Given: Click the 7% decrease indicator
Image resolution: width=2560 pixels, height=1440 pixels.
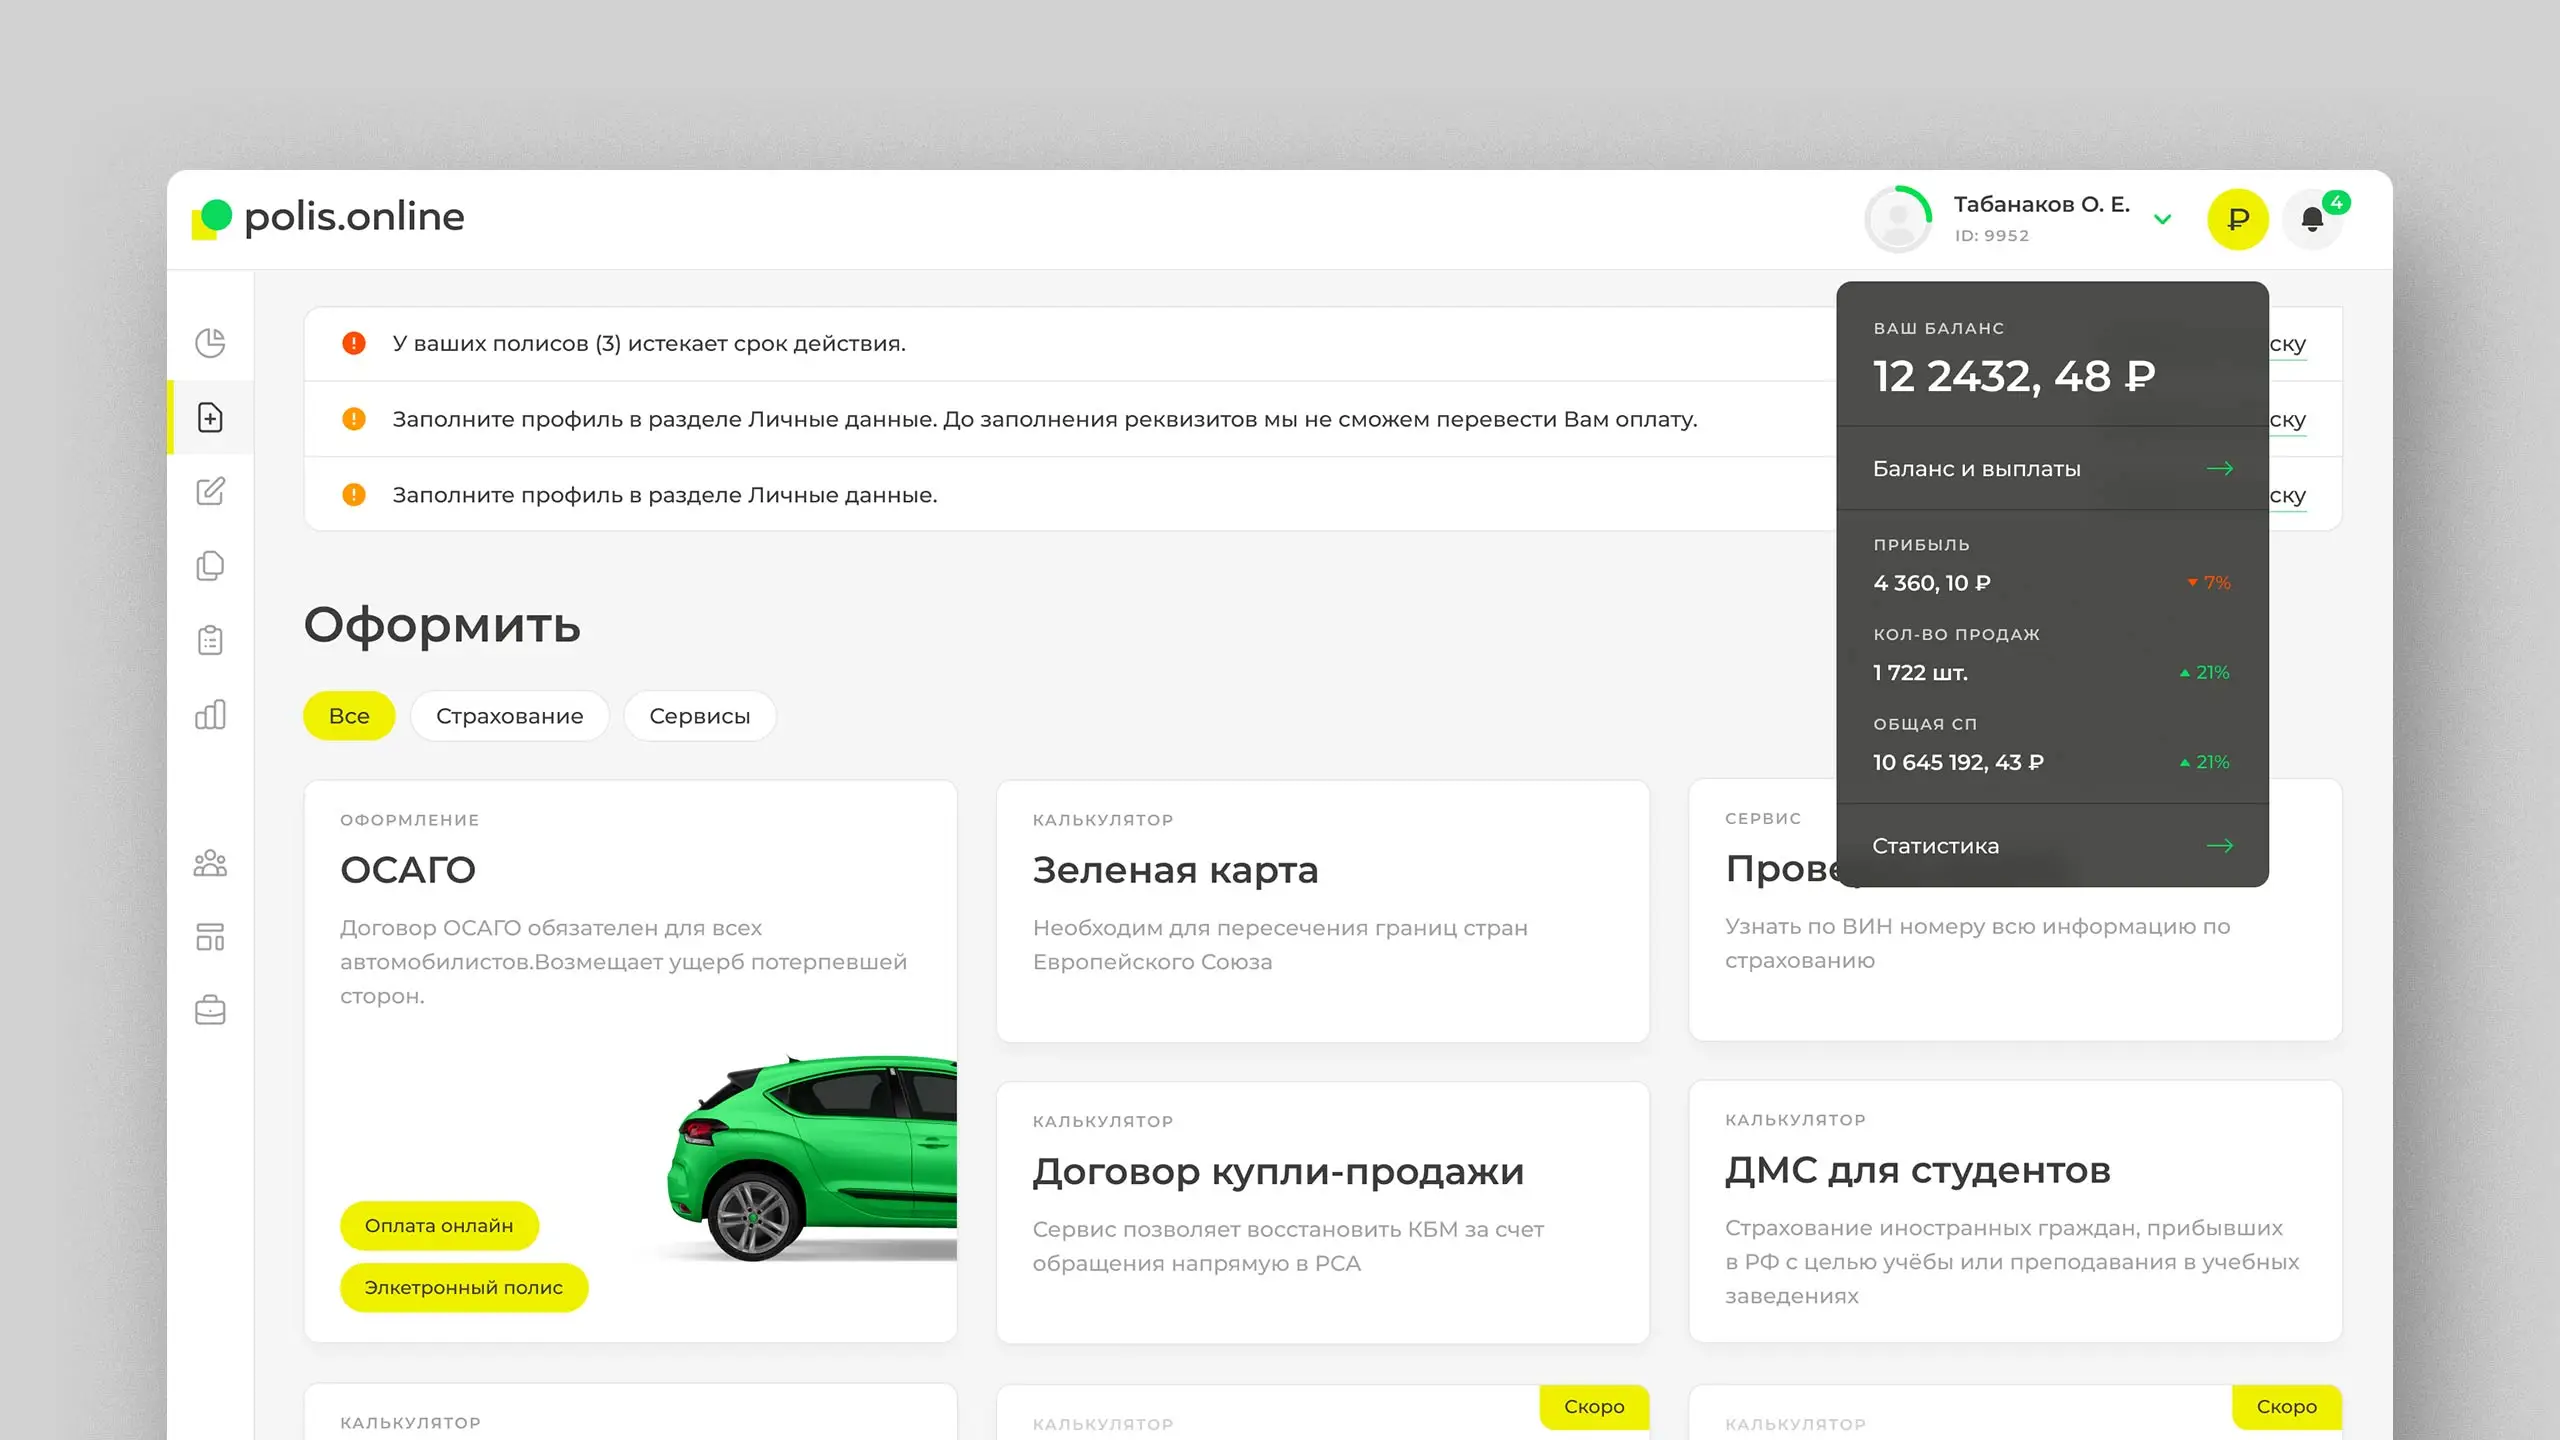Looking at the screenshot, I should (2209, 583).
